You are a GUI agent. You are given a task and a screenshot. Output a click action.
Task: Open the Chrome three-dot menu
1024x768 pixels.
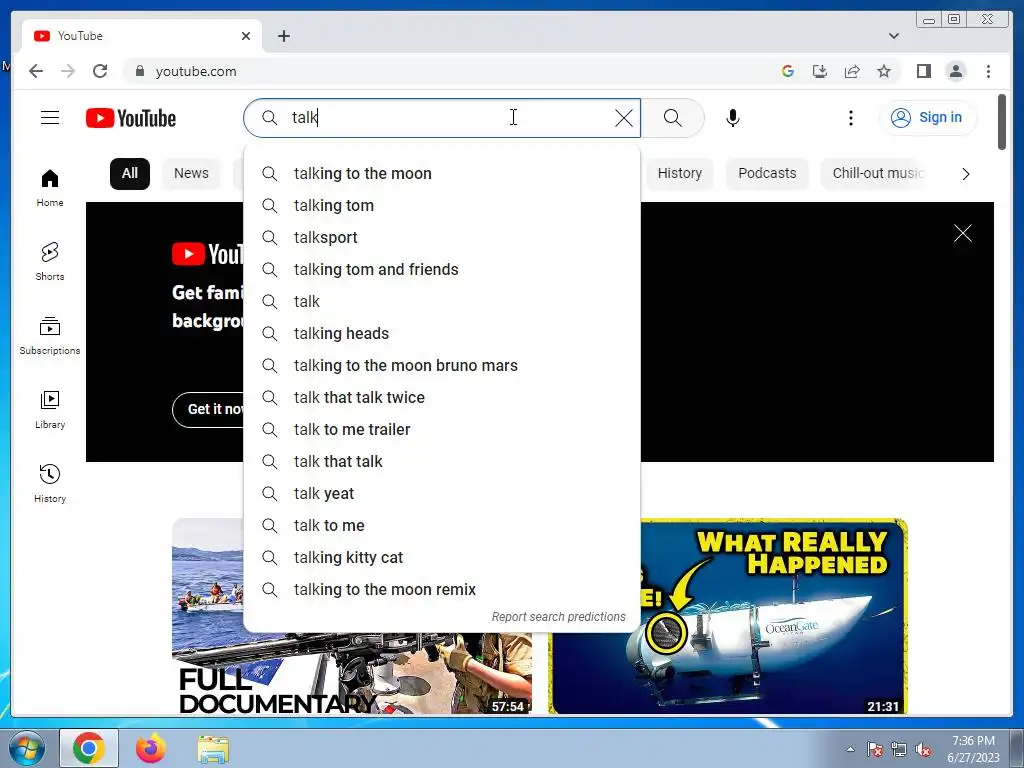click(x=988, y=71)
